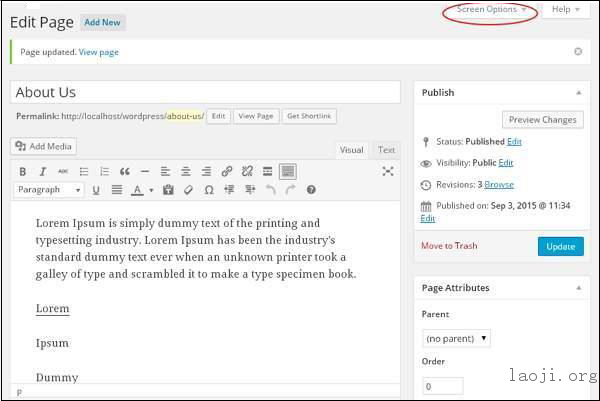Open the Screen Options panel
The image size is (600, 401).
click(491, 9)
